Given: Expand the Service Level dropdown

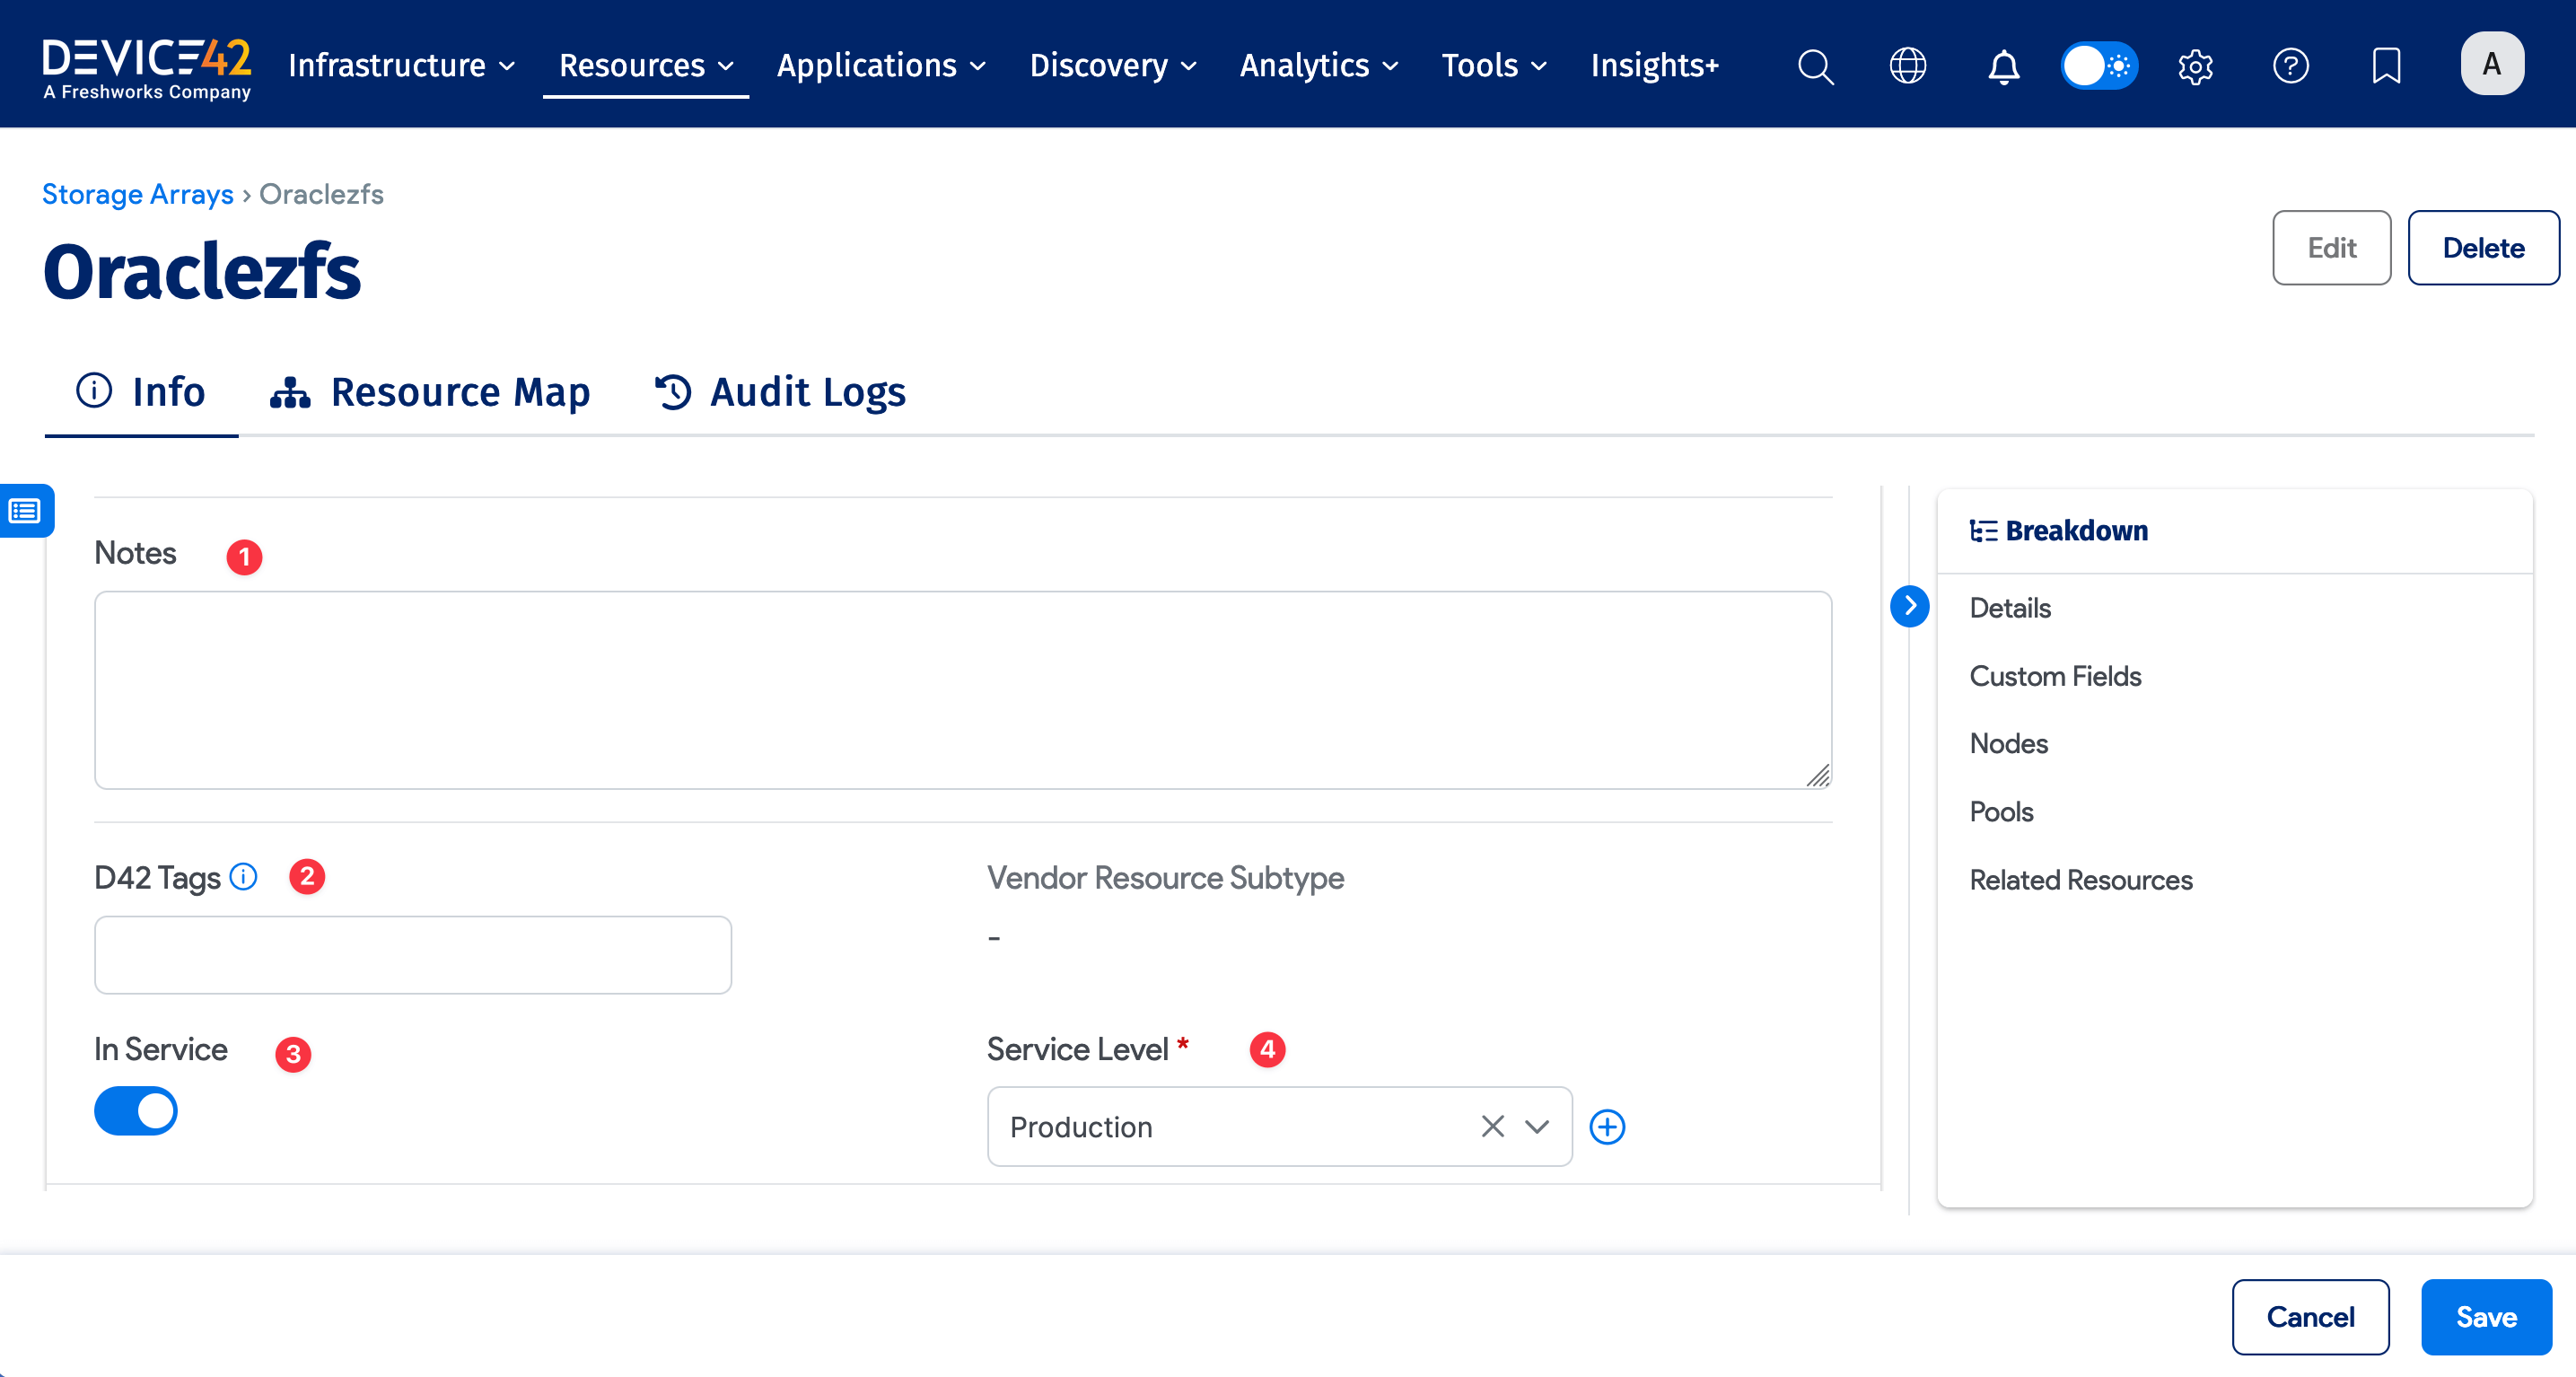Looking at the screenshot, I should [1537, 1127].
